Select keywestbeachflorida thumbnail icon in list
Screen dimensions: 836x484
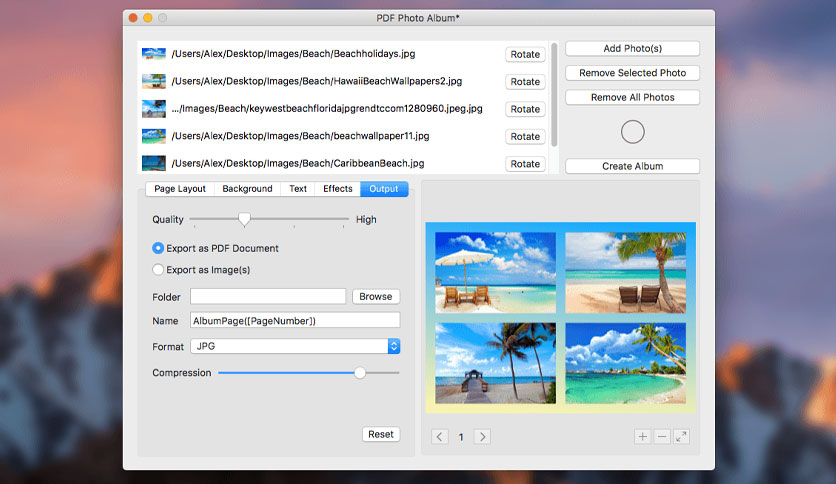pos(154,109)
